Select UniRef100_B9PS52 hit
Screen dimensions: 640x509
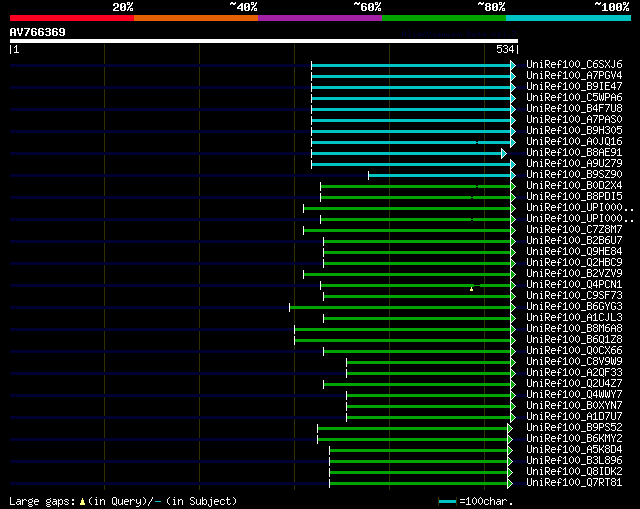(x=574, y=428)
